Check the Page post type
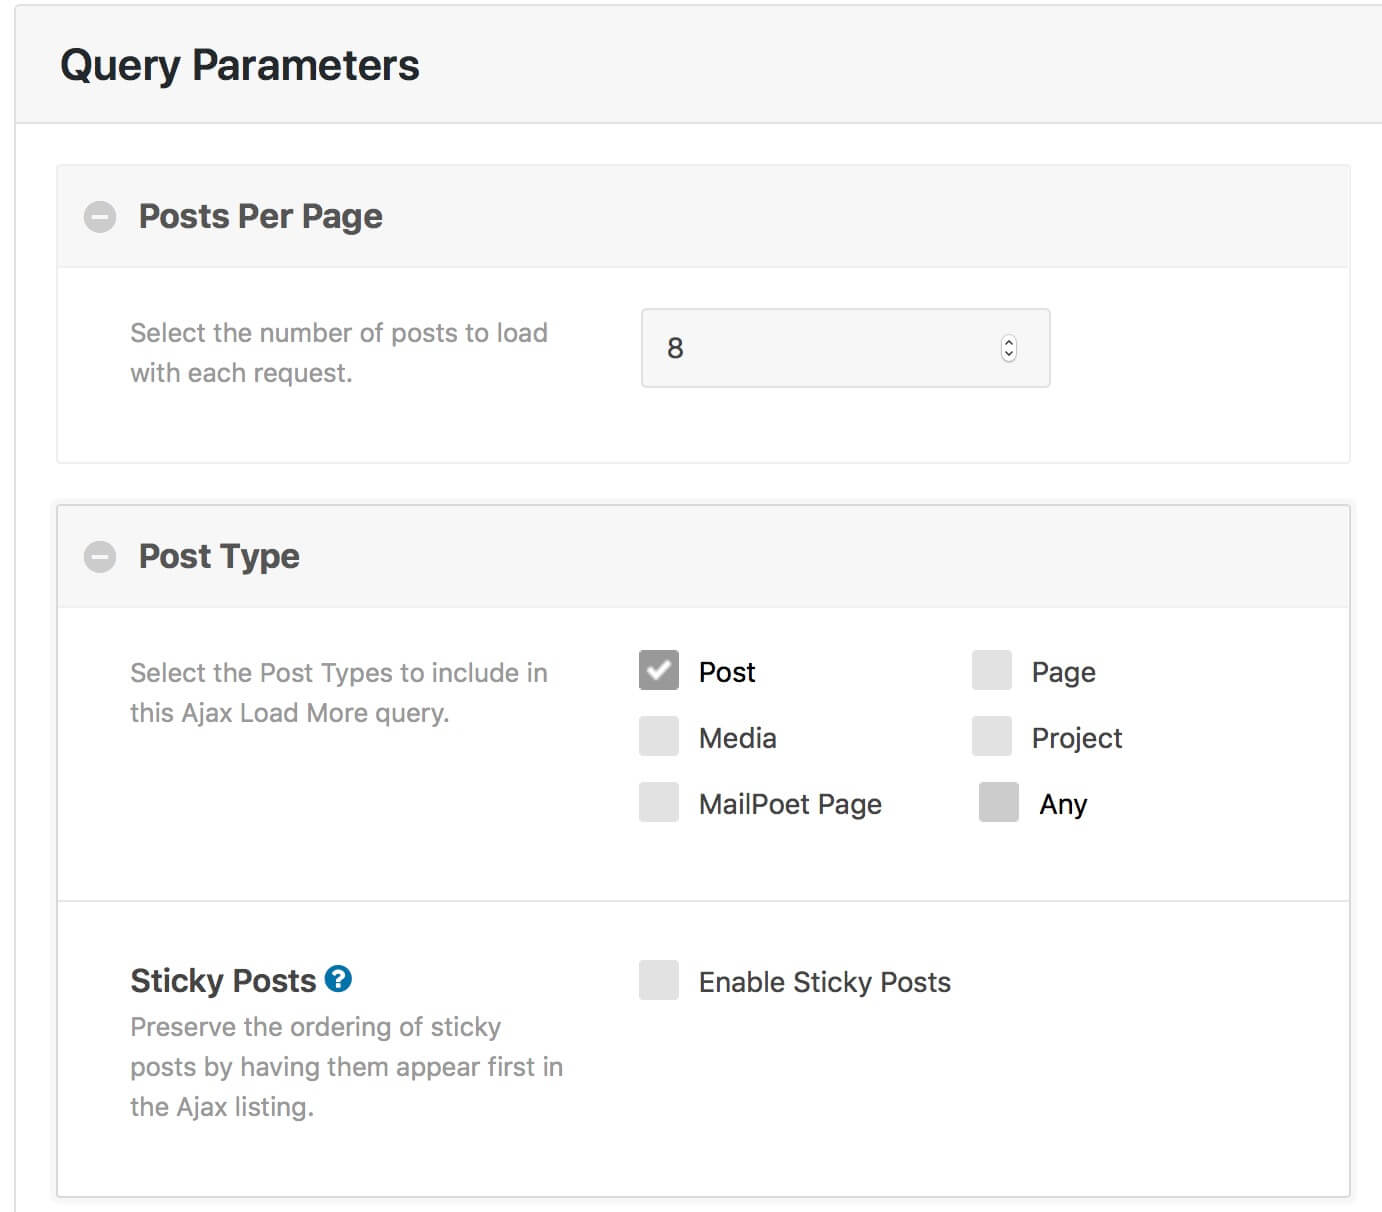The width and height of the screenshot is (1382, 1212). (992, 671)
